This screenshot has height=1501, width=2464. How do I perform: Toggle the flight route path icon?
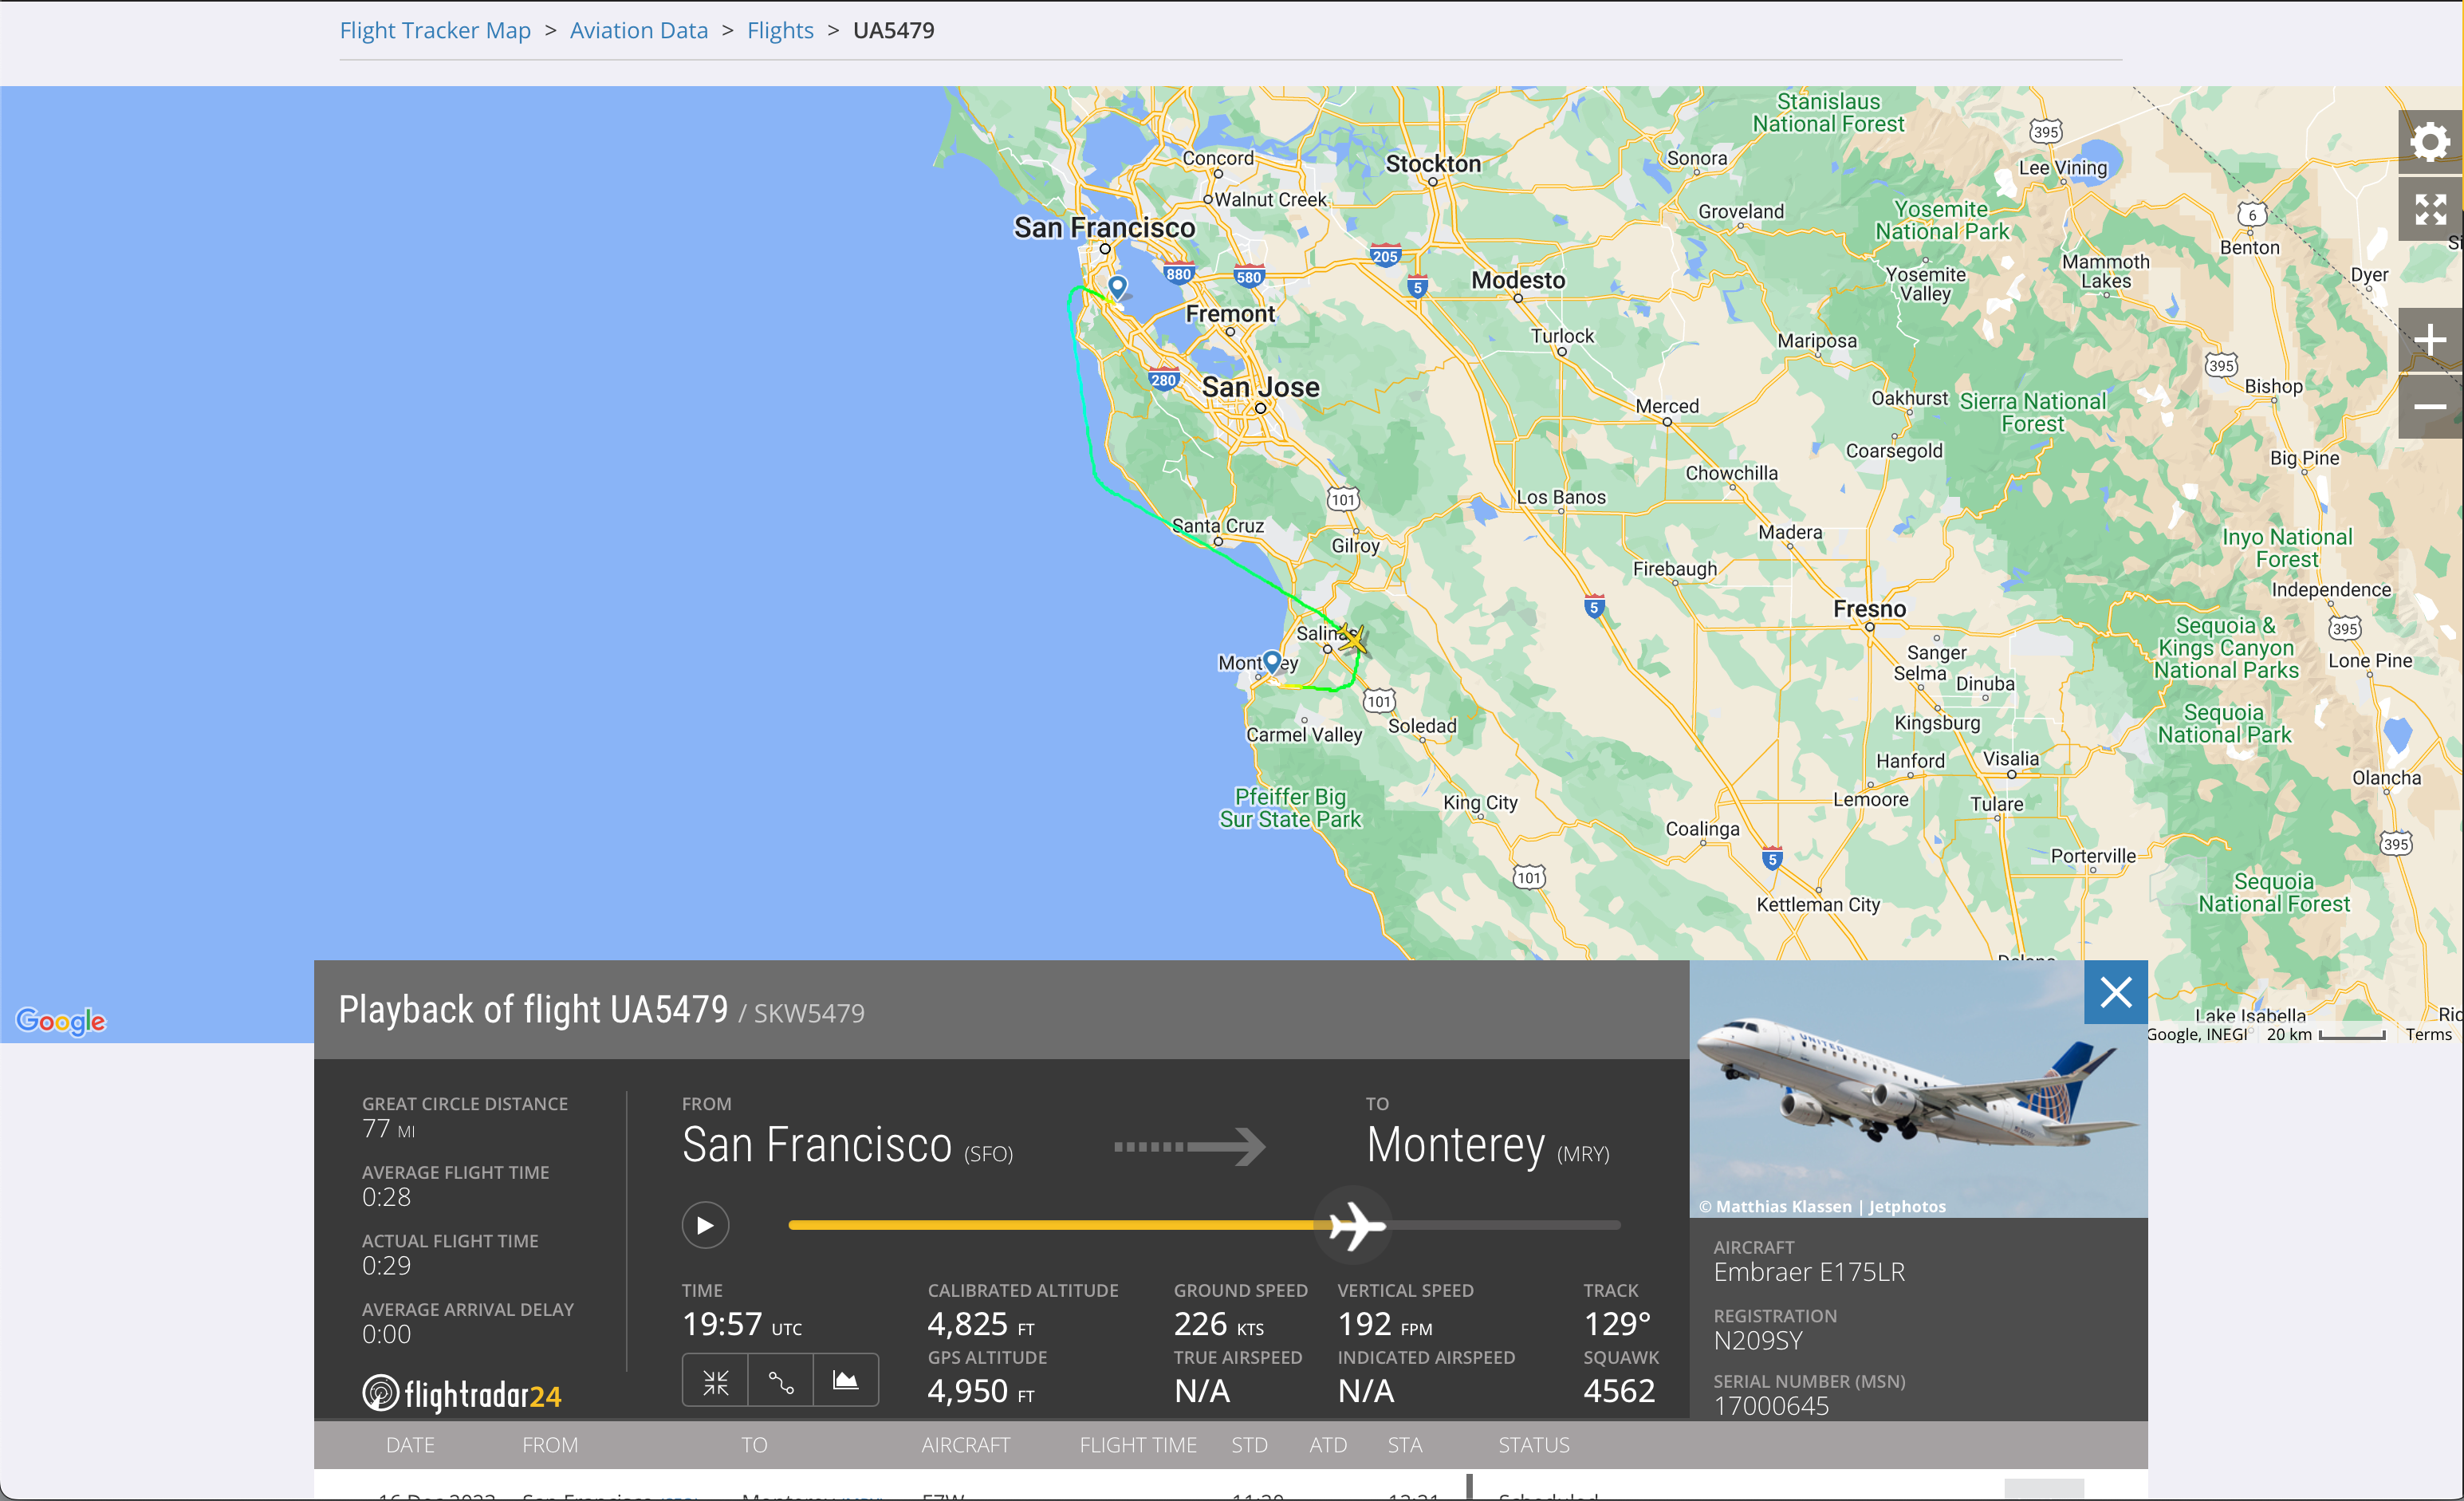(x=780, y=1381)
